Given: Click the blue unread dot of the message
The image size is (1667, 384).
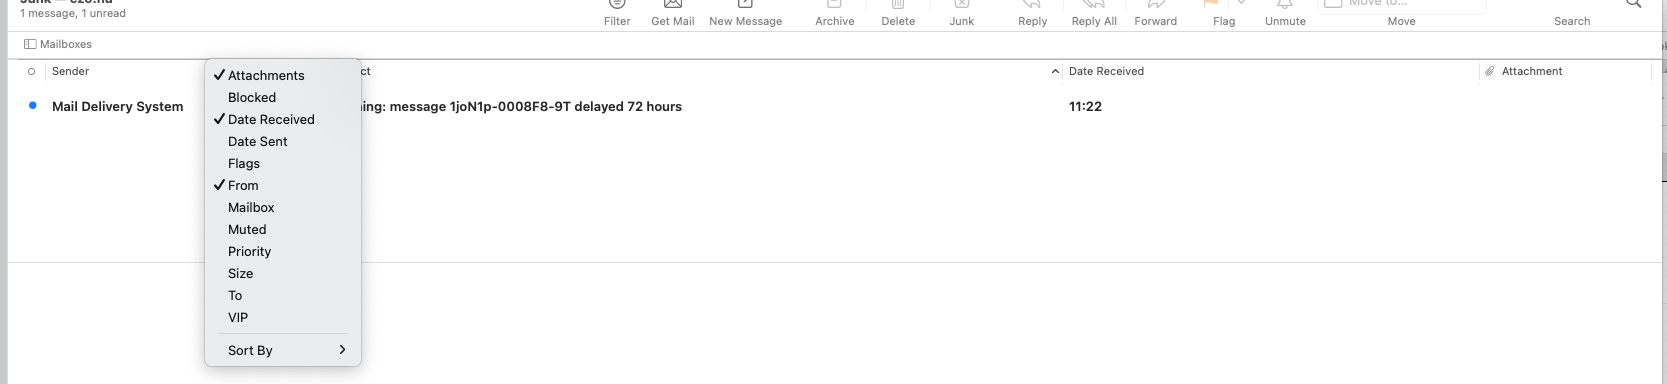Looking at the screenshot, I should [x=33, y=105].
